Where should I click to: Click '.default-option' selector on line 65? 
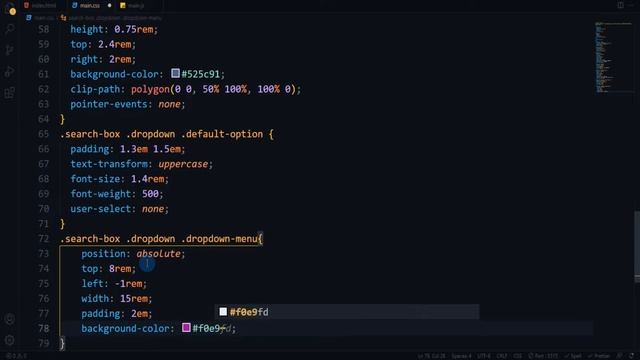coord(222,134)
